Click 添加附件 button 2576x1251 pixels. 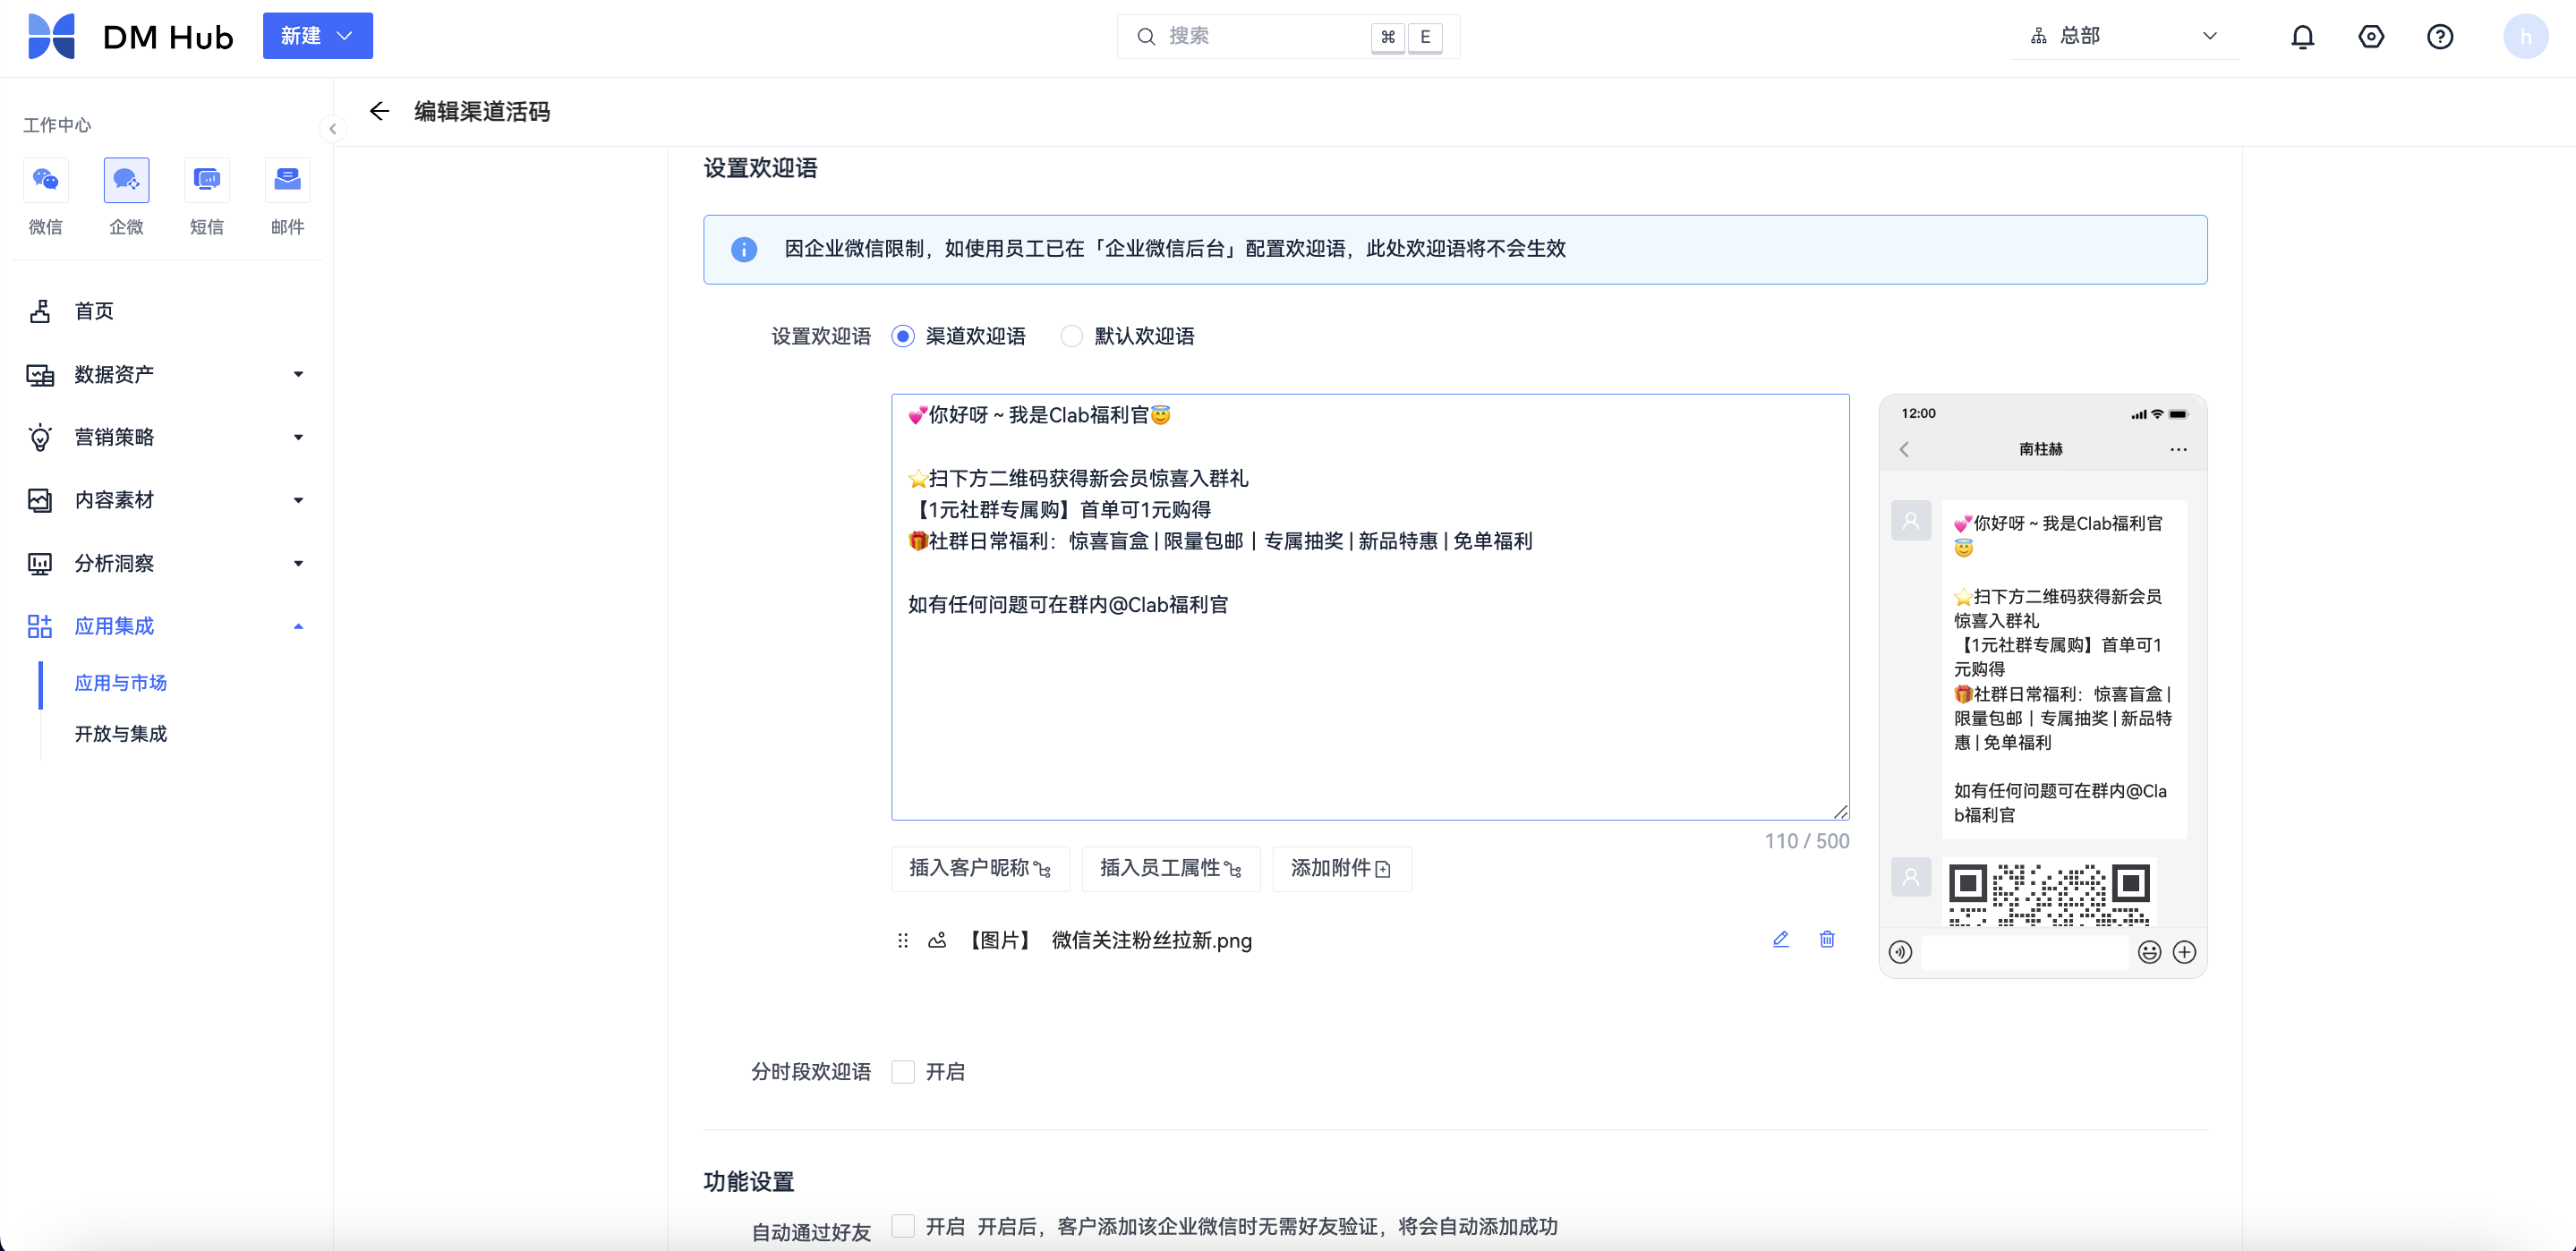[x=1341, y=868]
